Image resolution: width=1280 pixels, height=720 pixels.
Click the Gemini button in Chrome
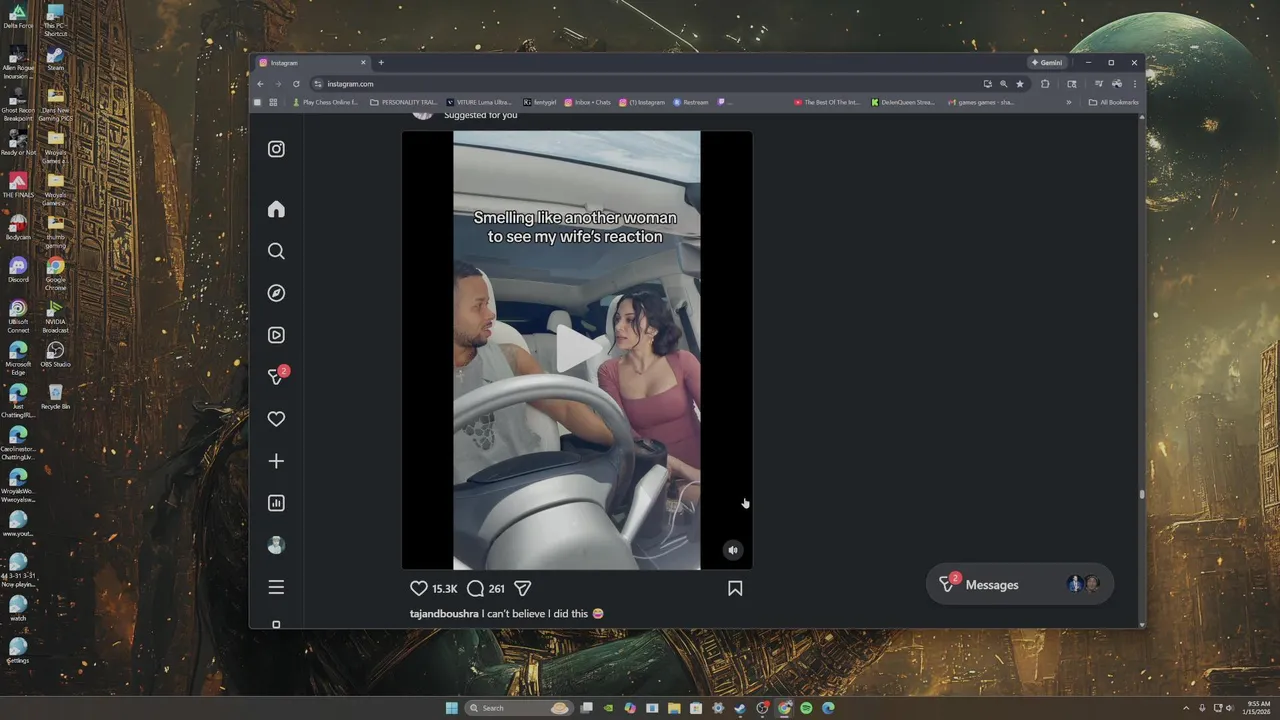(1047, 63)
